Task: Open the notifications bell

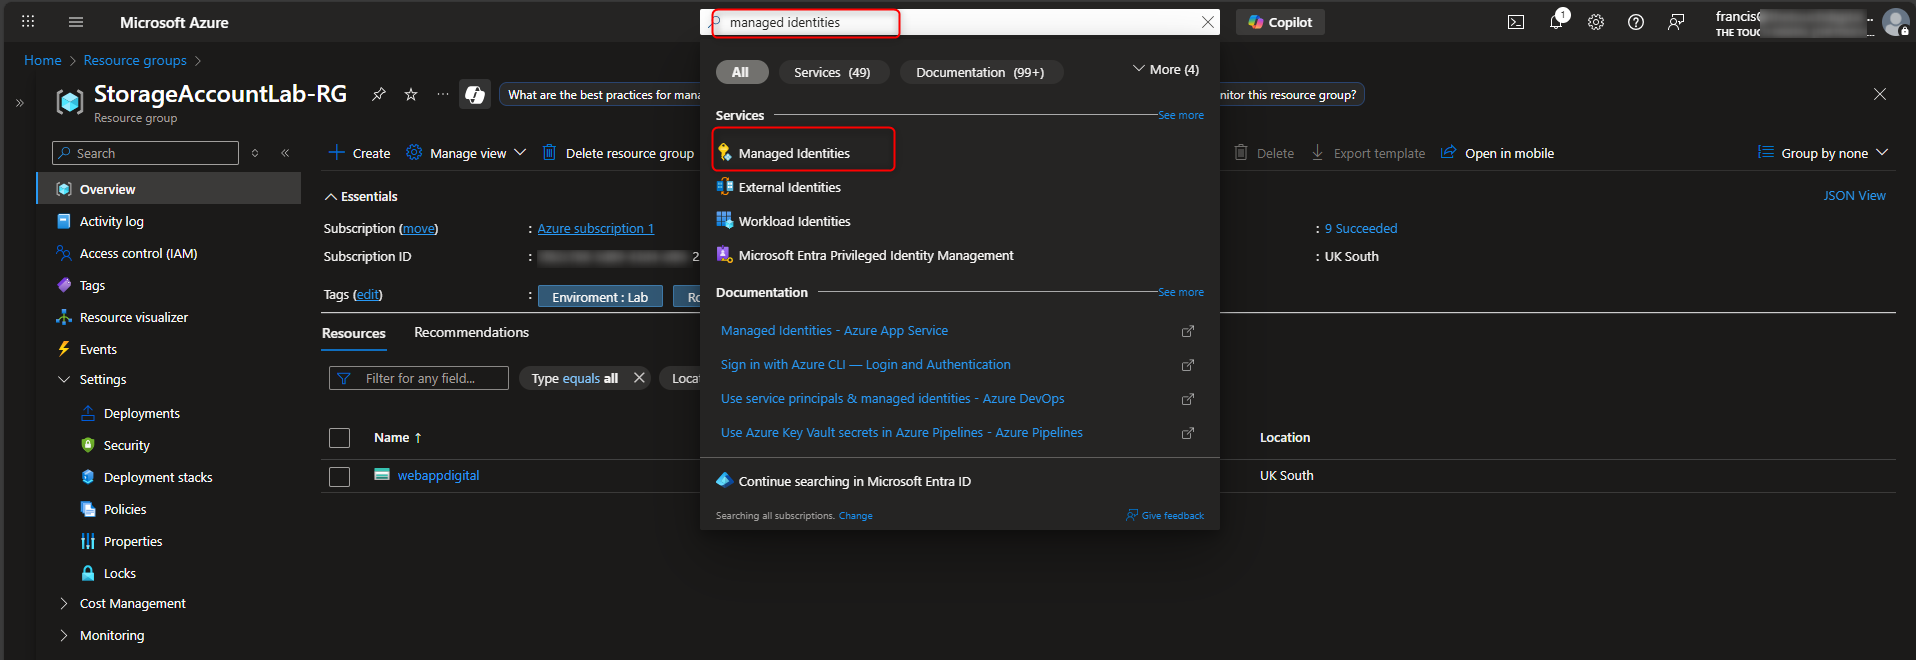Action: click(1557, 22)
